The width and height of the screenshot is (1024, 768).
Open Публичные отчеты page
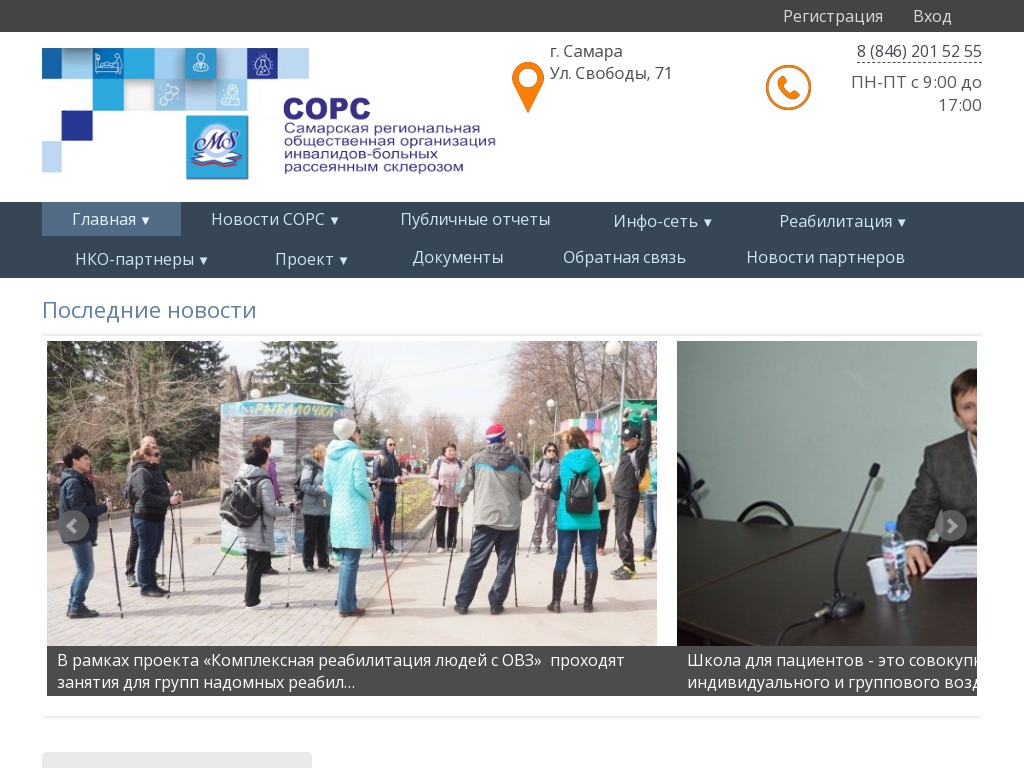click(x=475, y=219)
